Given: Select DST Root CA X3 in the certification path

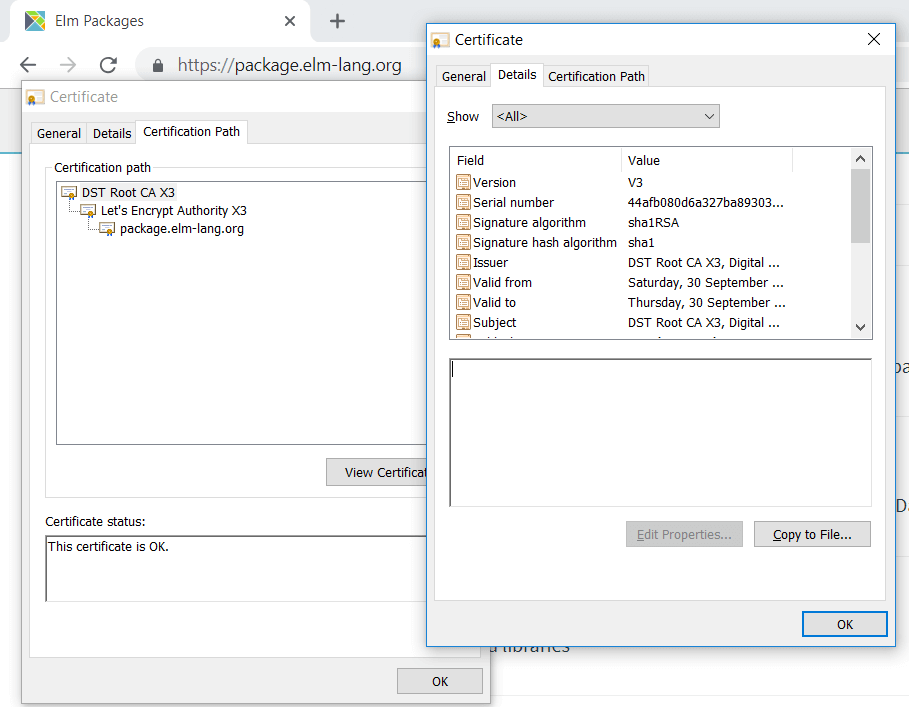Looking at the screenshot, I should click(x=128, y=192).
